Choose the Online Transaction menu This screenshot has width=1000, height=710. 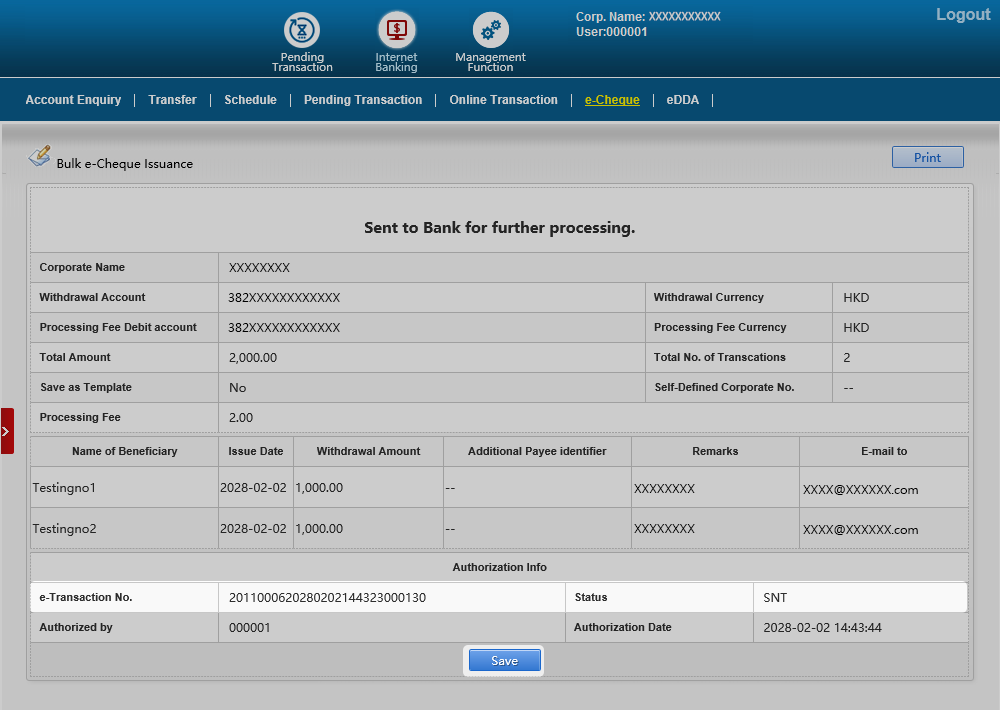click(x=503, y=100)
